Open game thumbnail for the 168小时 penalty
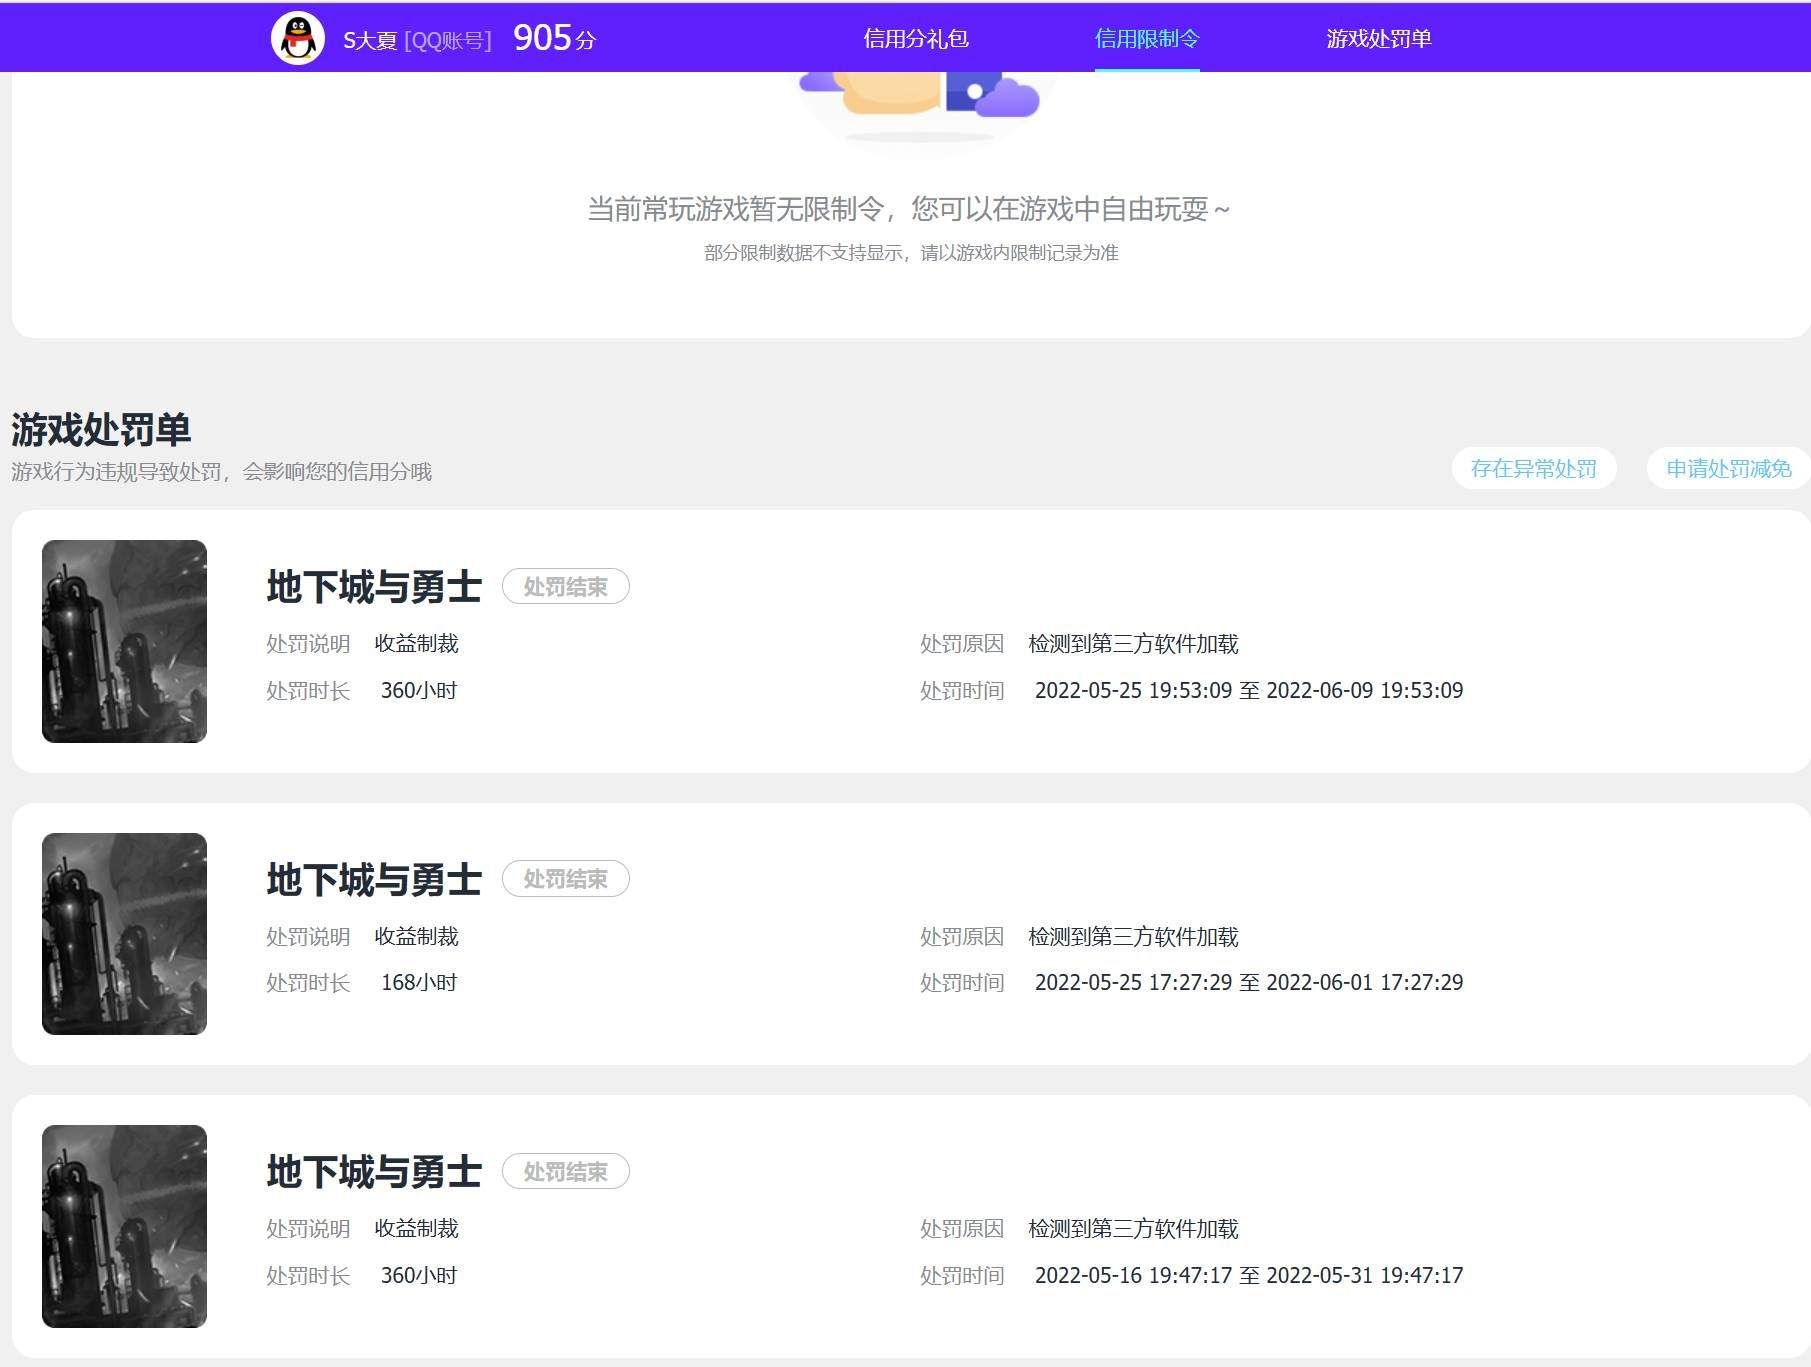1811x1367 pixels. pos(124,934)
